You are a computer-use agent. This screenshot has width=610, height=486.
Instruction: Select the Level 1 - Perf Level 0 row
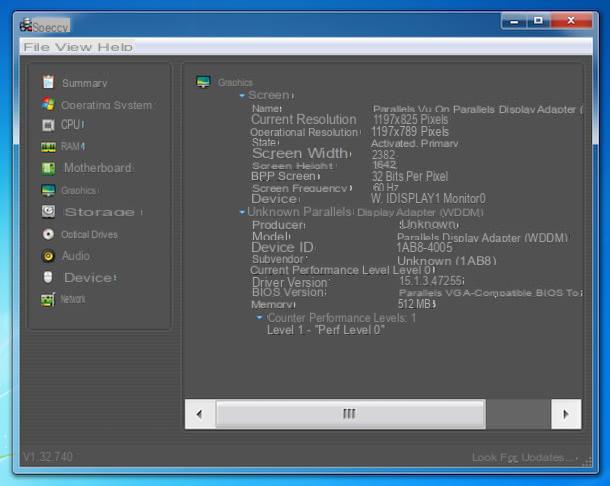pyautogui.click(x=325, y=330)
